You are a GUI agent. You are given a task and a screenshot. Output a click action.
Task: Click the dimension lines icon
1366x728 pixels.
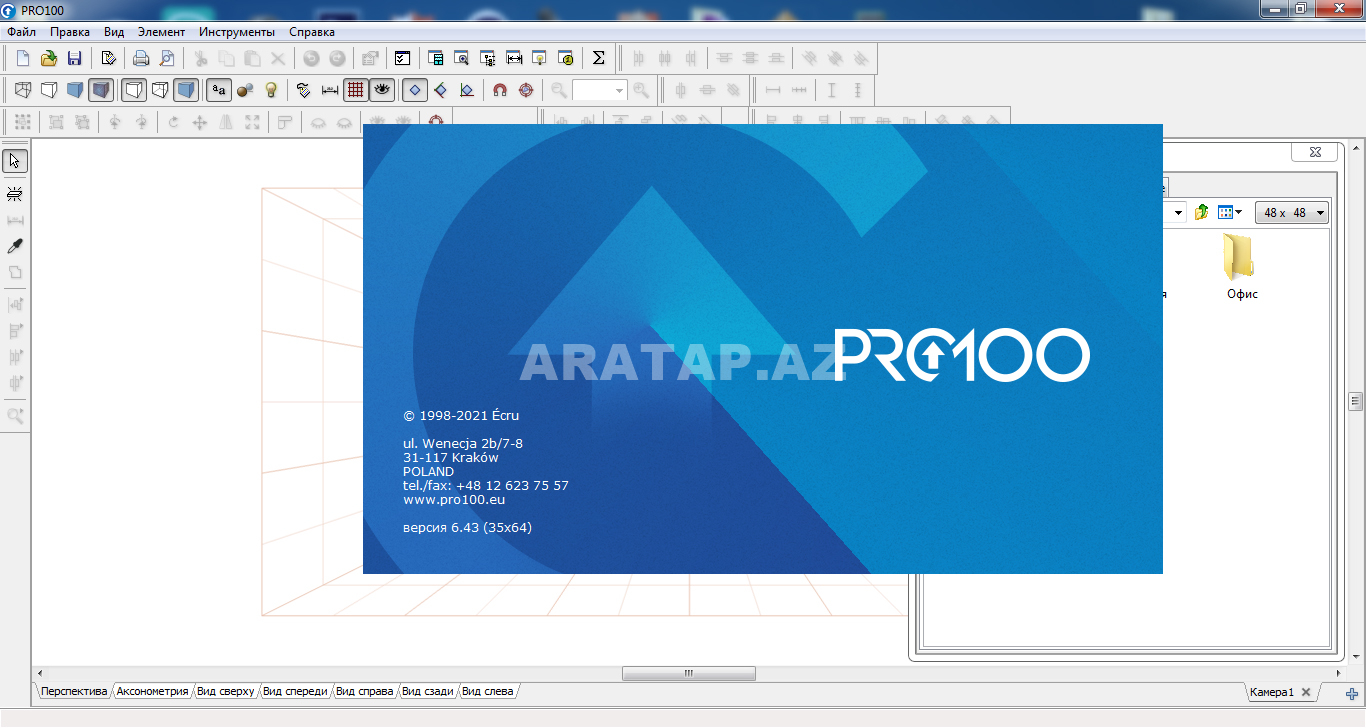[x=330, y=90]
